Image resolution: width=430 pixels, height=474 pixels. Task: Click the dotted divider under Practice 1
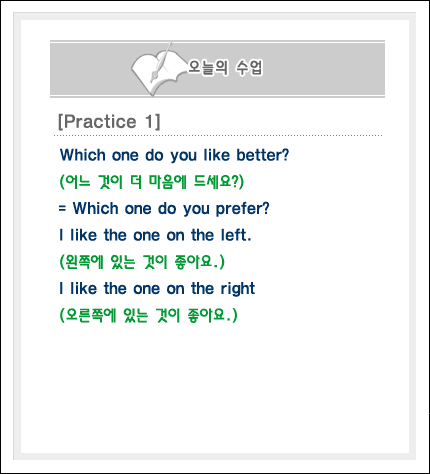click(x=218, y=136)
